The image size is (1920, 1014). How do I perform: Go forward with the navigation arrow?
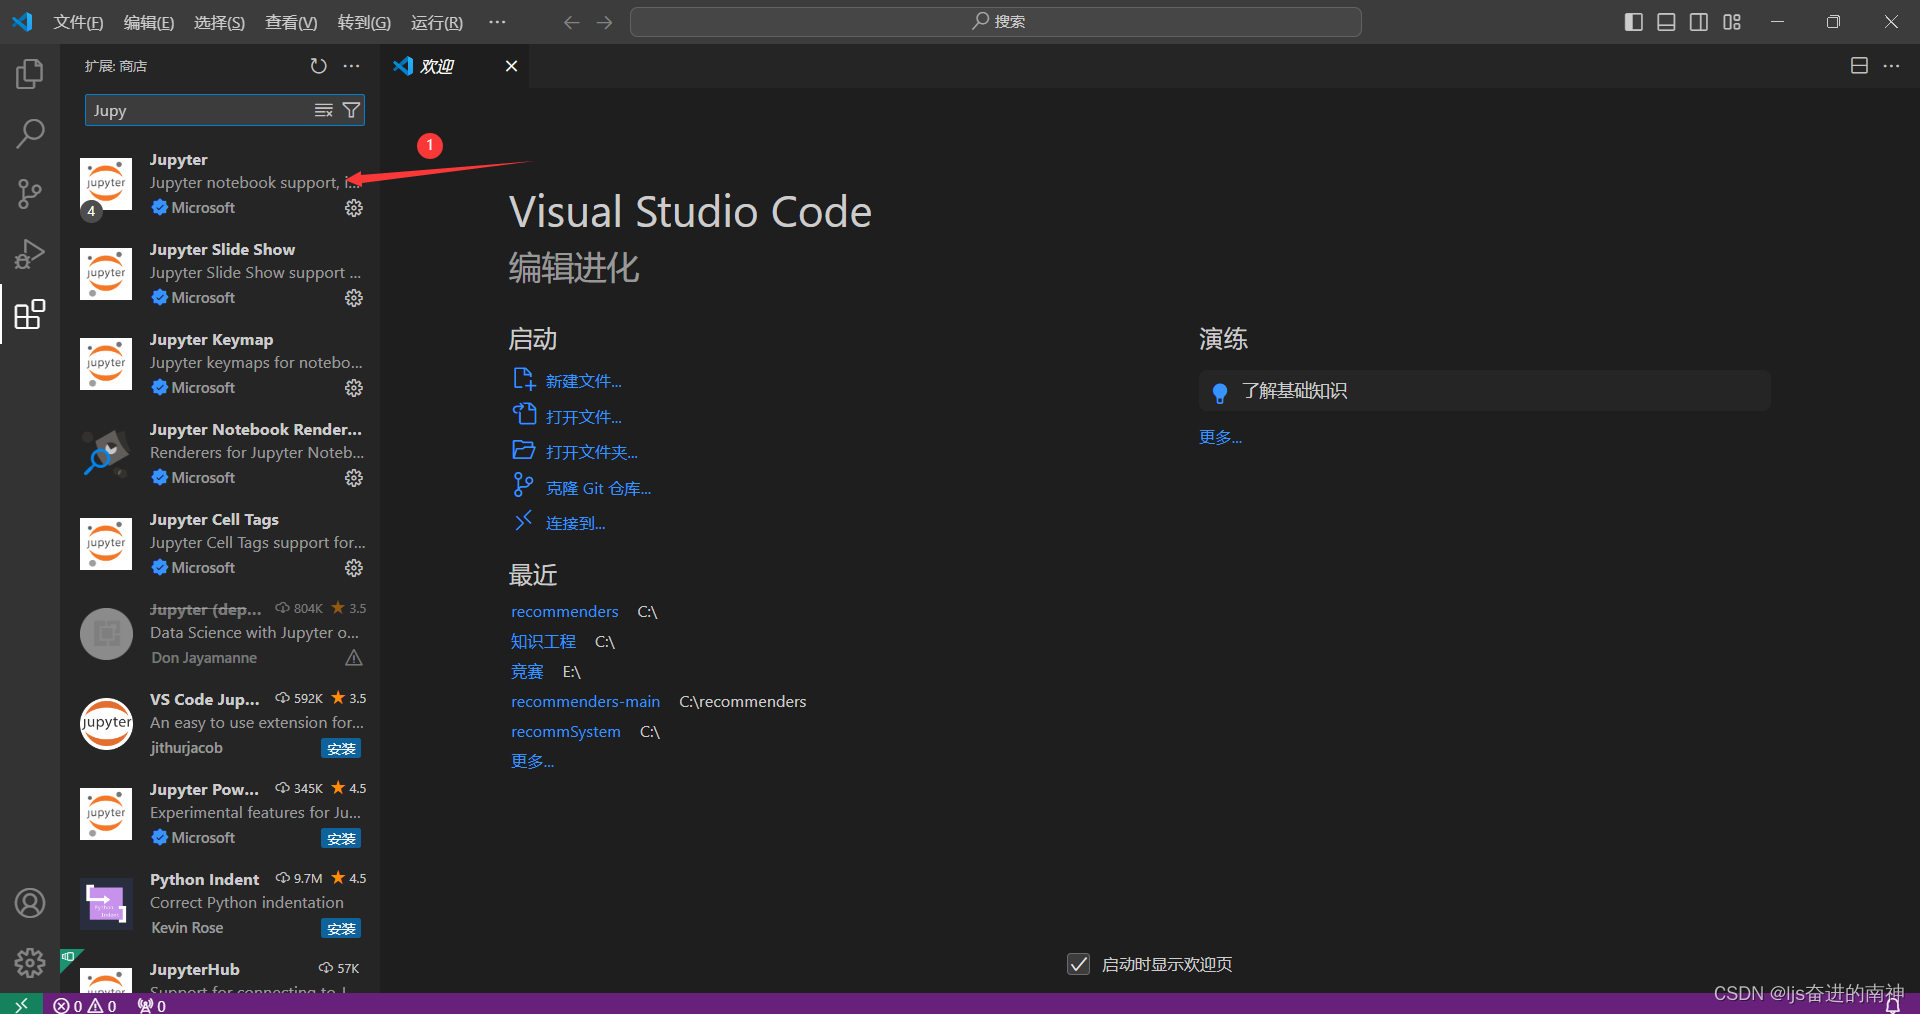[x=605, y=22]
